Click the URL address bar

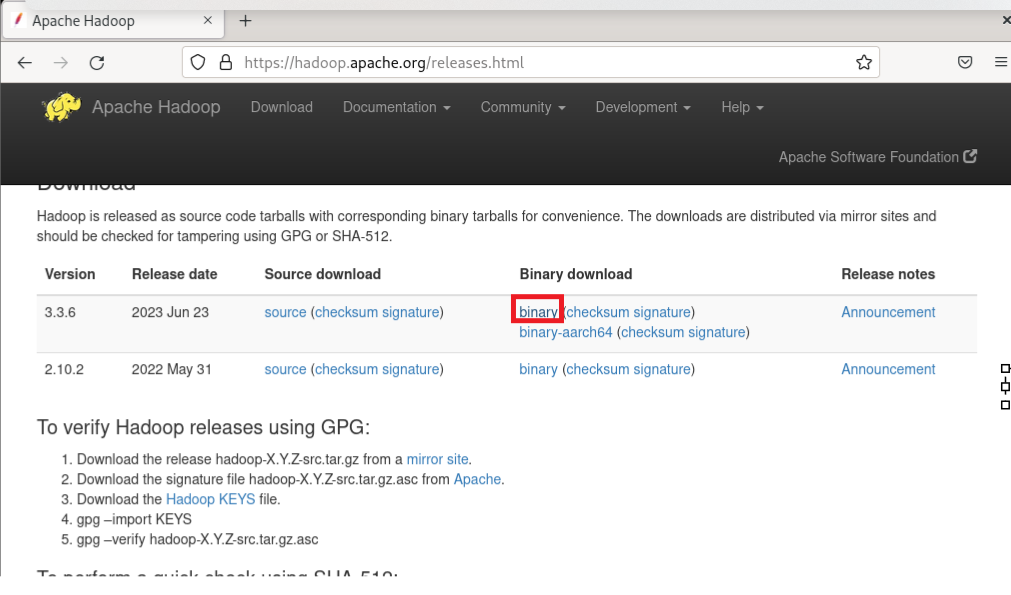(x=531, y=63)
